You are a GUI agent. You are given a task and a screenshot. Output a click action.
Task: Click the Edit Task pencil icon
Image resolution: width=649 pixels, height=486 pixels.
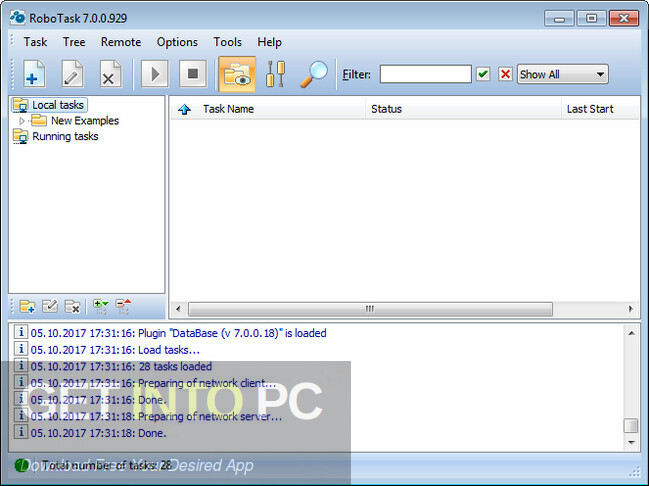(72, 74)
